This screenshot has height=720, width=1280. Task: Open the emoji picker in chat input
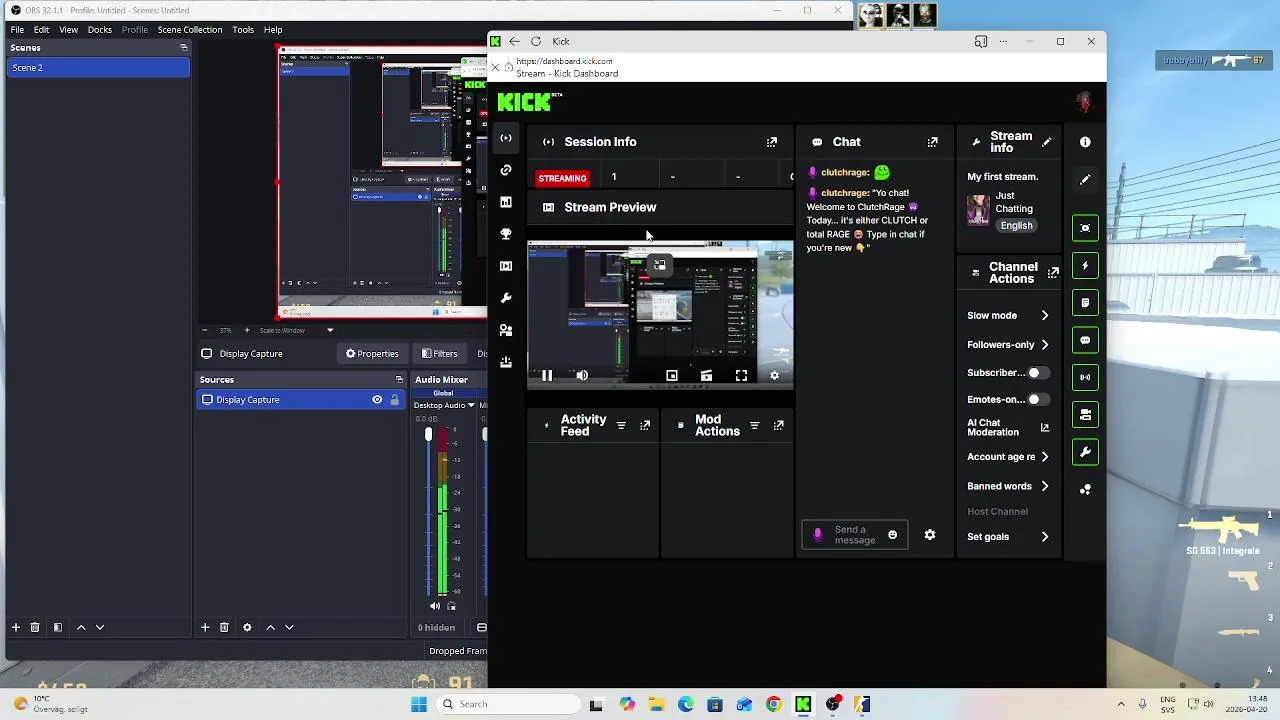(893, 535)
